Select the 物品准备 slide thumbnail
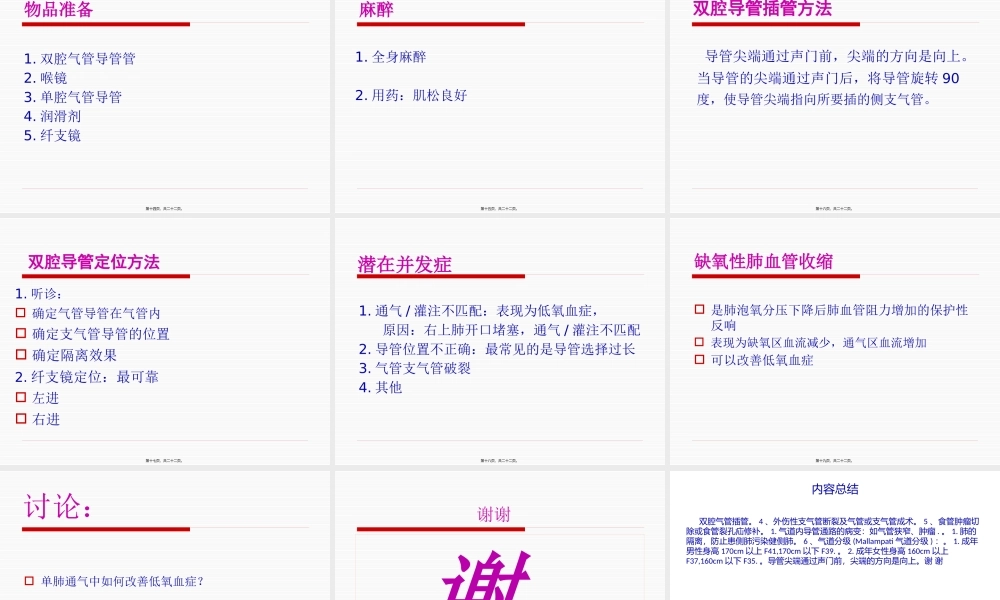 click(x=165, y=105)
